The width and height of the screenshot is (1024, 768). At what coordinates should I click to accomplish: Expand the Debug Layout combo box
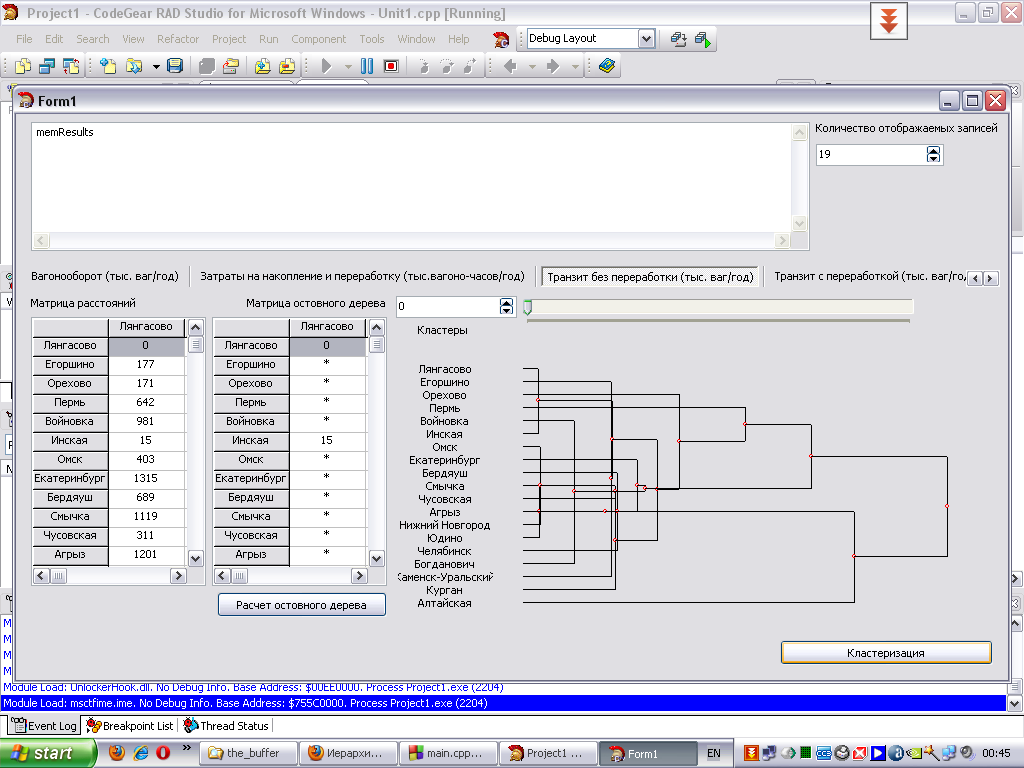pos(646,39)
